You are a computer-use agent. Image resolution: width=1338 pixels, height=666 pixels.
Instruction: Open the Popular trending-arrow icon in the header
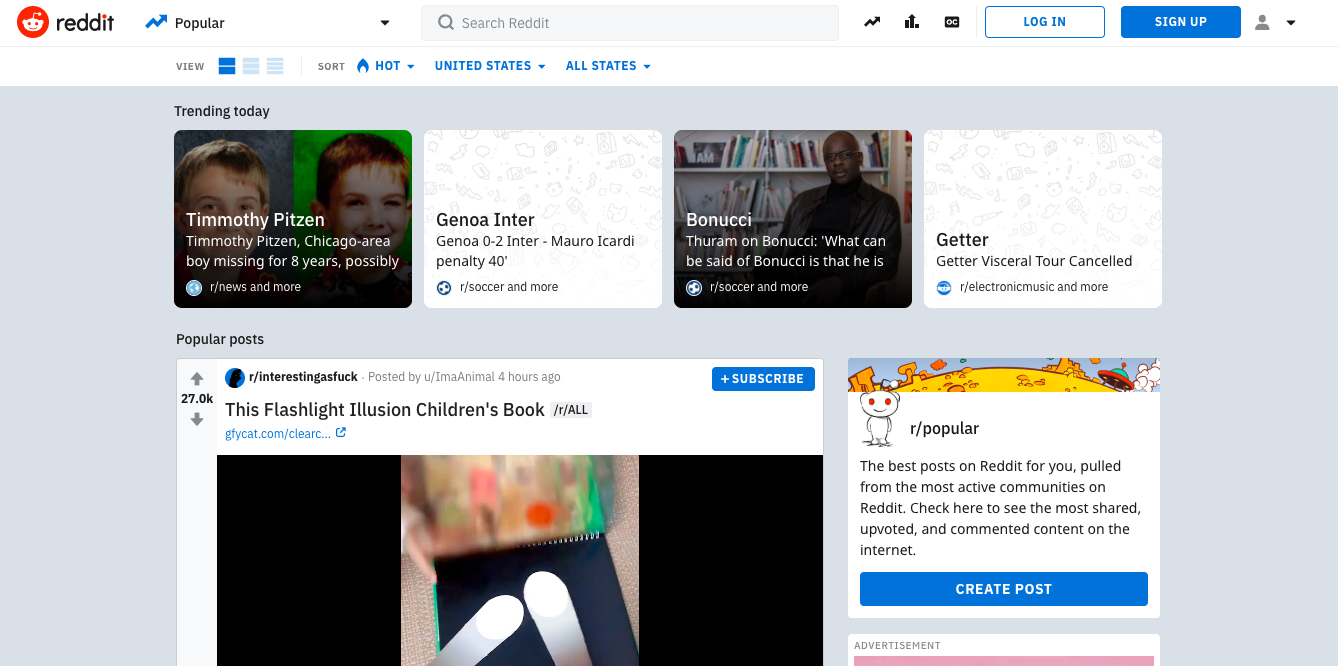(873, 22)
